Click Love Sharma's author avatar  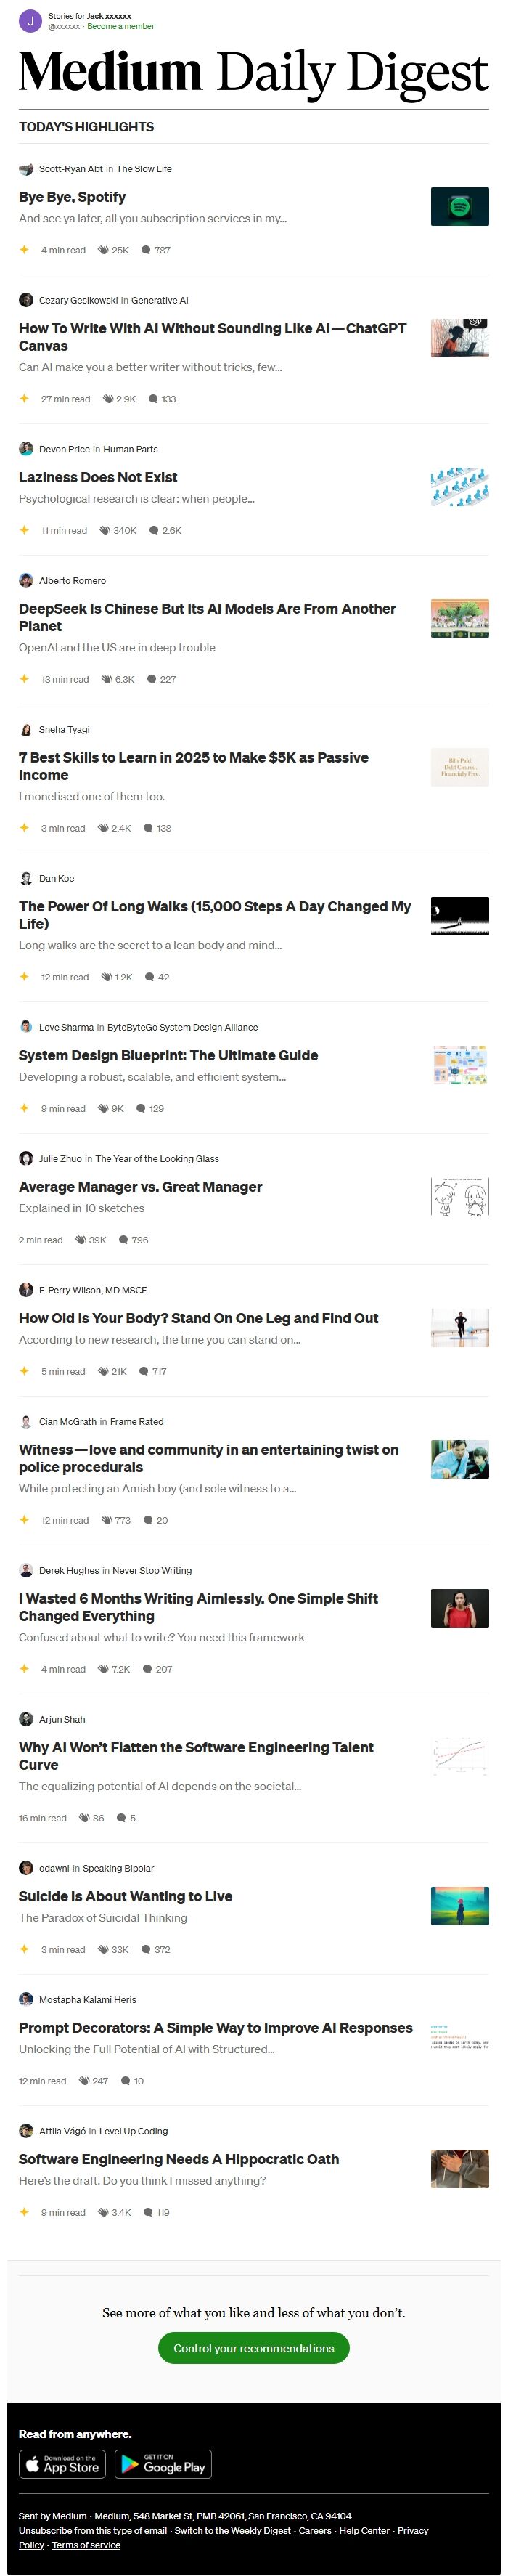coord(26,1027)
